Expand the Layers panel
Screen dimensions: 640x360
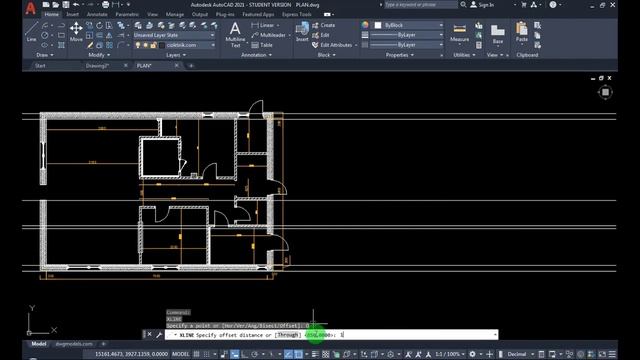coord(176,55)
